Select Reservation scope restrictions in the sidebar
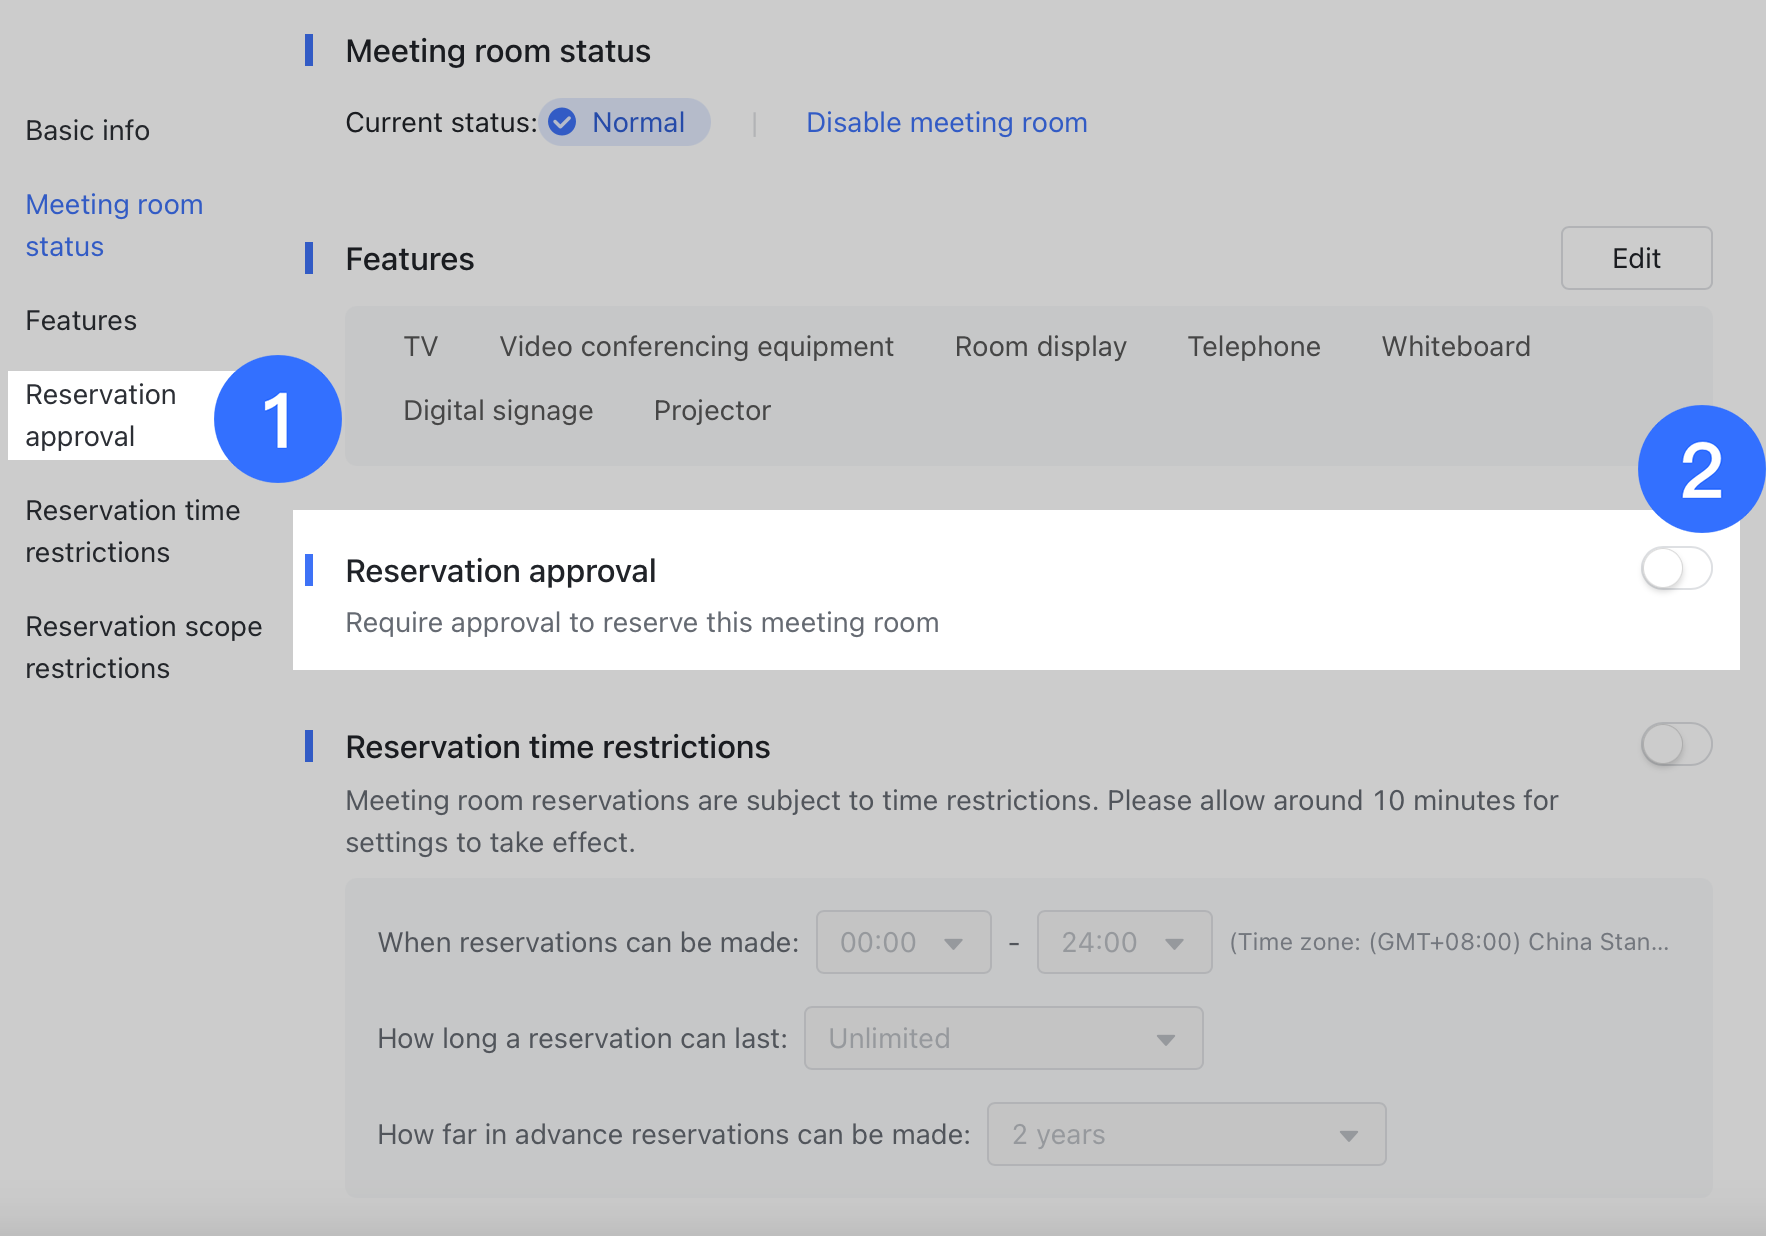 (x=144, y=647)
